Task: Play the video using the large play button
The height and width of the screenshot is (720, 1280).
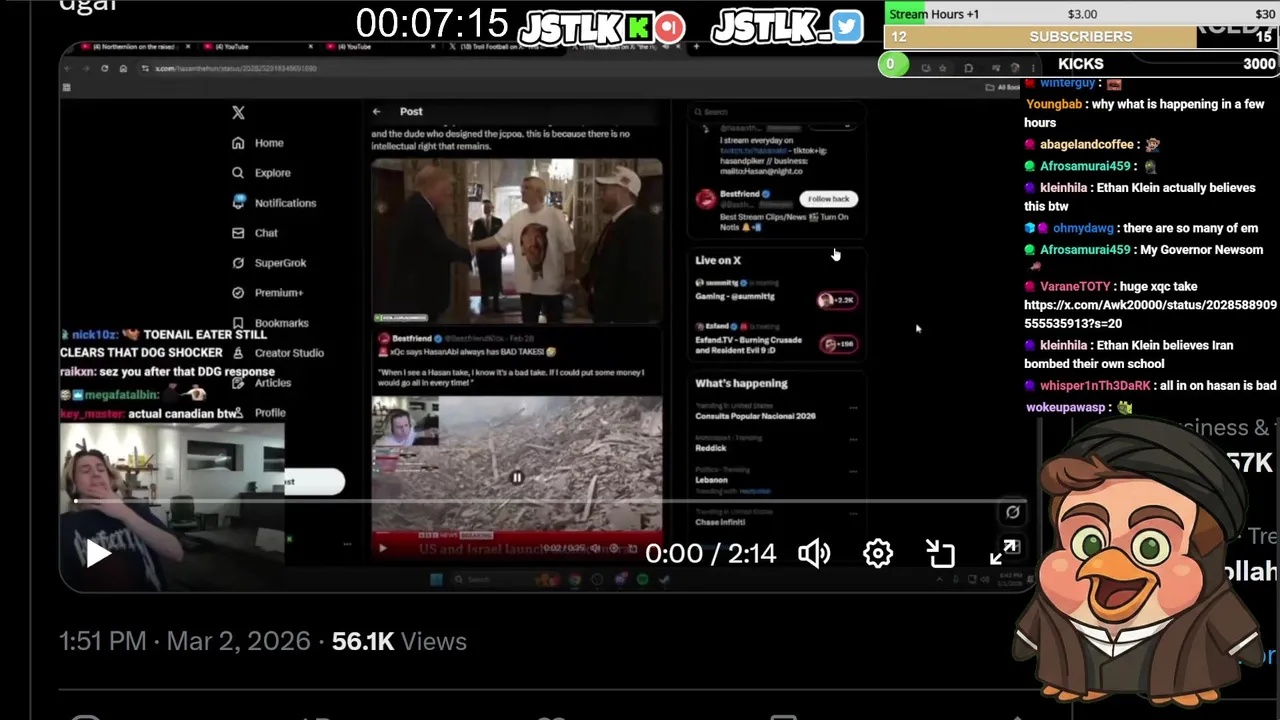Action: pos(98,553)
